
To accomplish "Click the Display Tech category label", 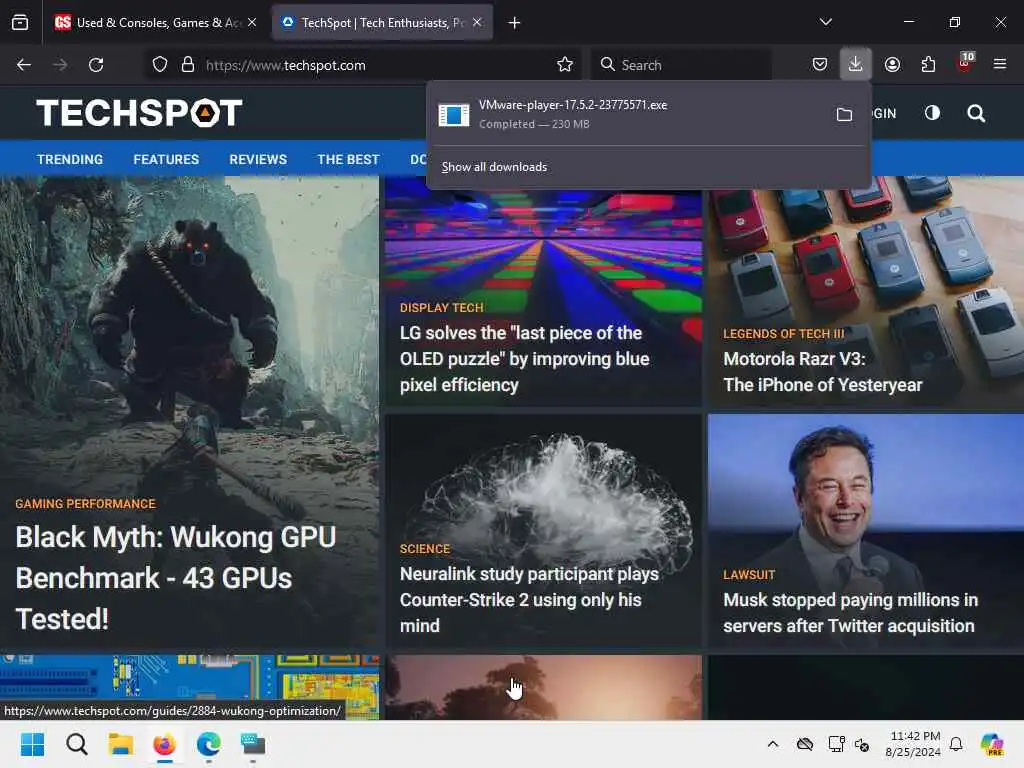I will click(441, 308).
